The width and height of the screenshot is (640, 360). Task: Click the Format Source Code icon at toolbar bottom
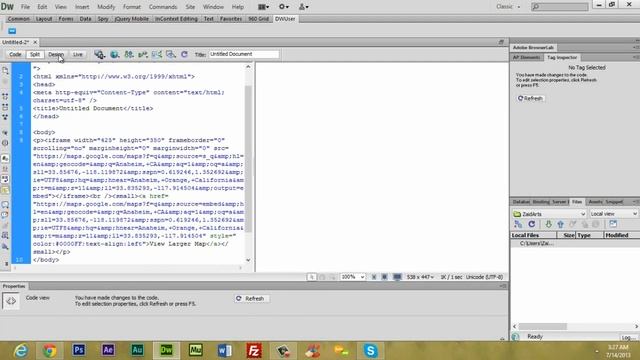[x=5, y=247]
